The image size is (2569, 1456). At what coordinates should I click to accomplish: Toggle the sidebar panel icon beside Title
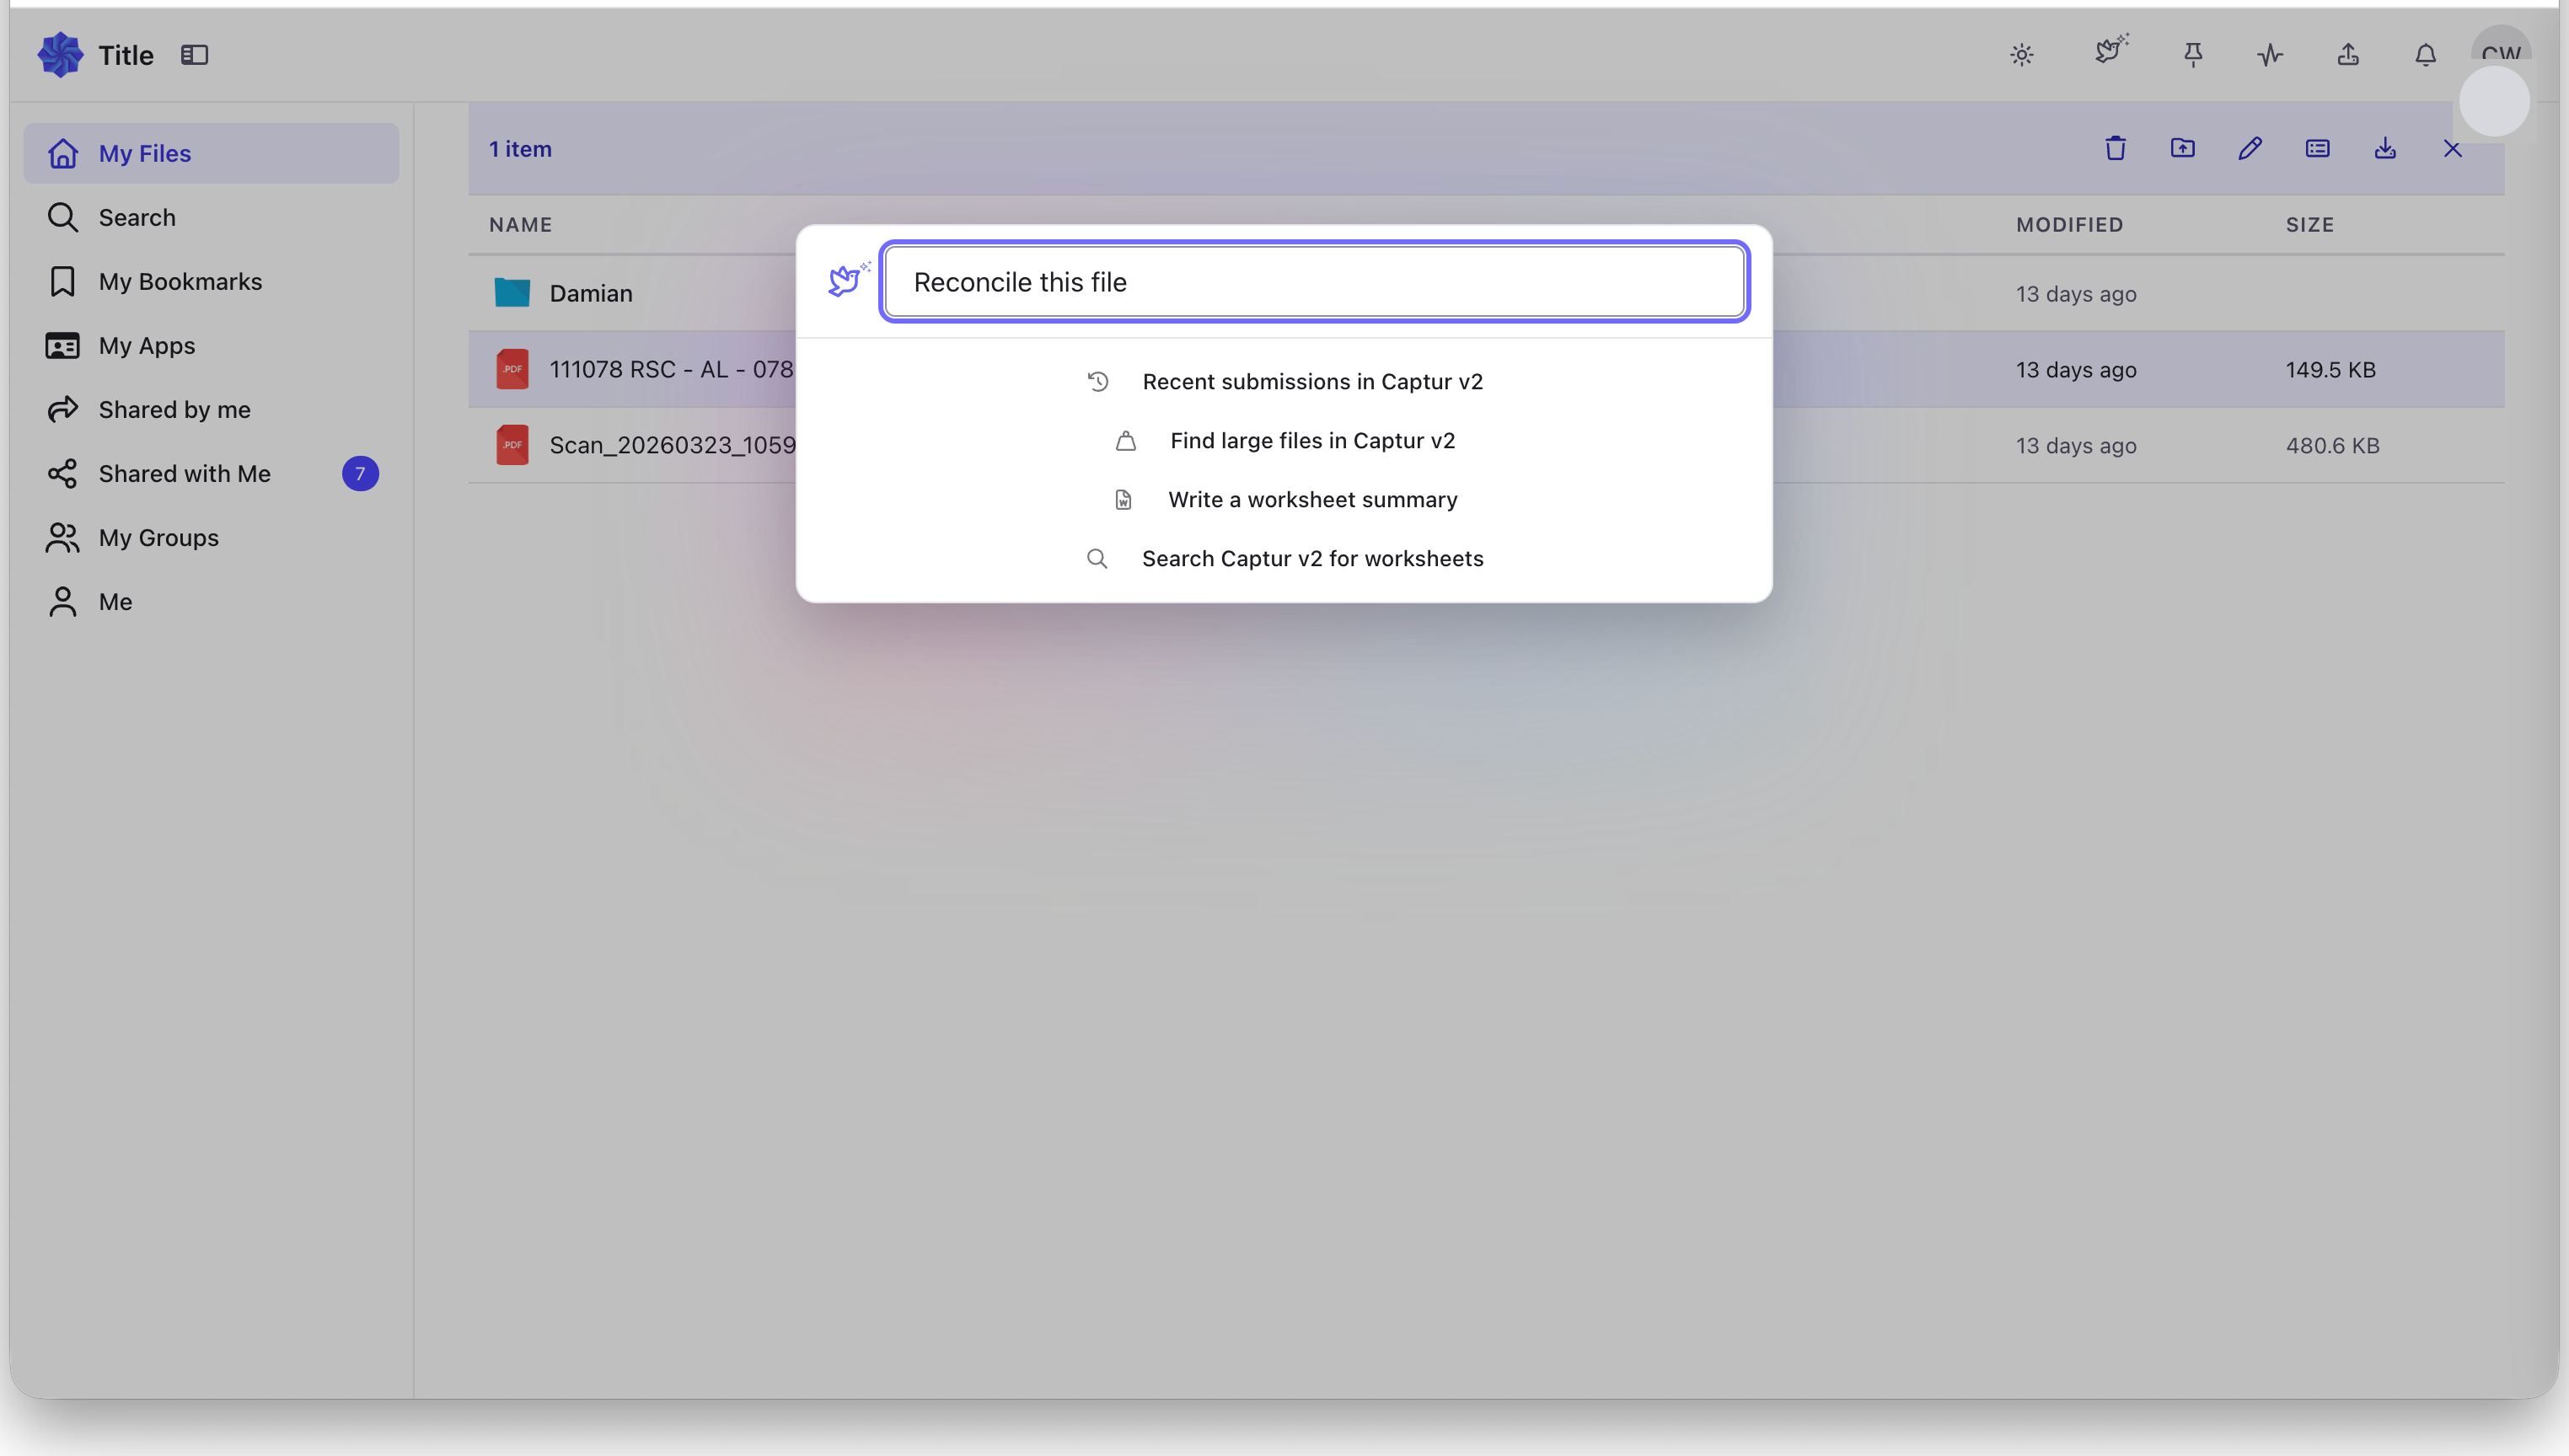194,55
